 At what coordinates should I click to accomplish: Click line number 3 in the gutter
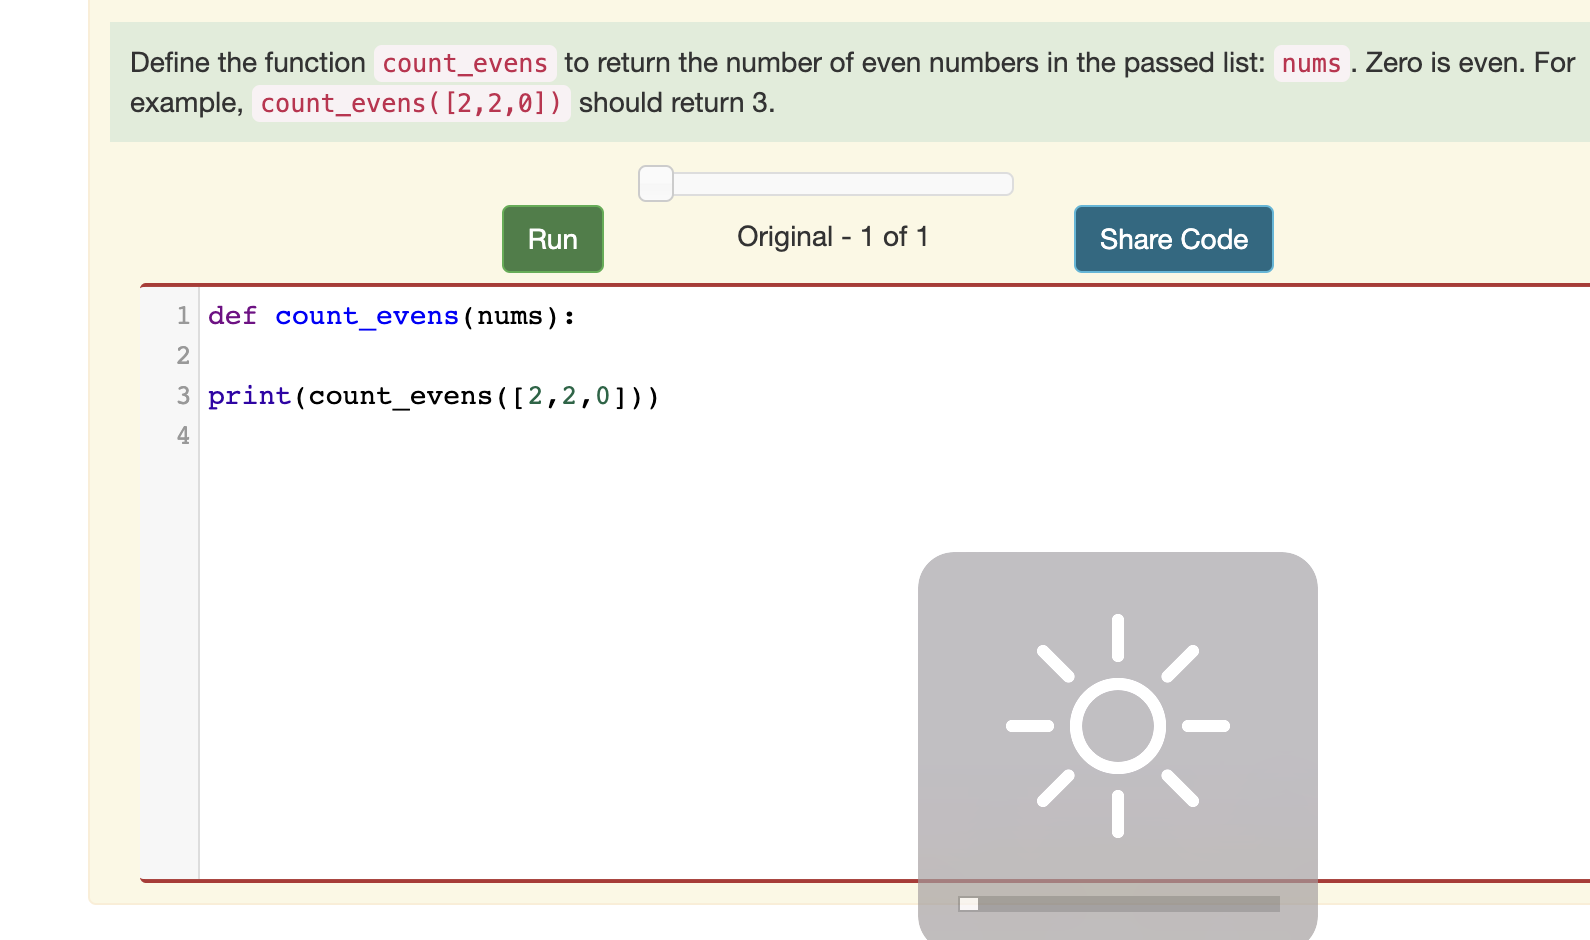pyautogui.click(x=183, y=396)
